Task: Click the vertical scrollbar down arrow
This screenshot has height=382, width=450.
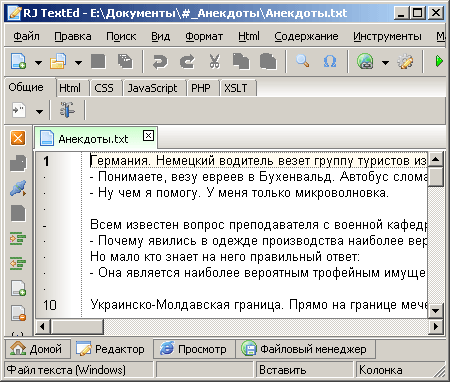Action: click(x=435, y=311)
